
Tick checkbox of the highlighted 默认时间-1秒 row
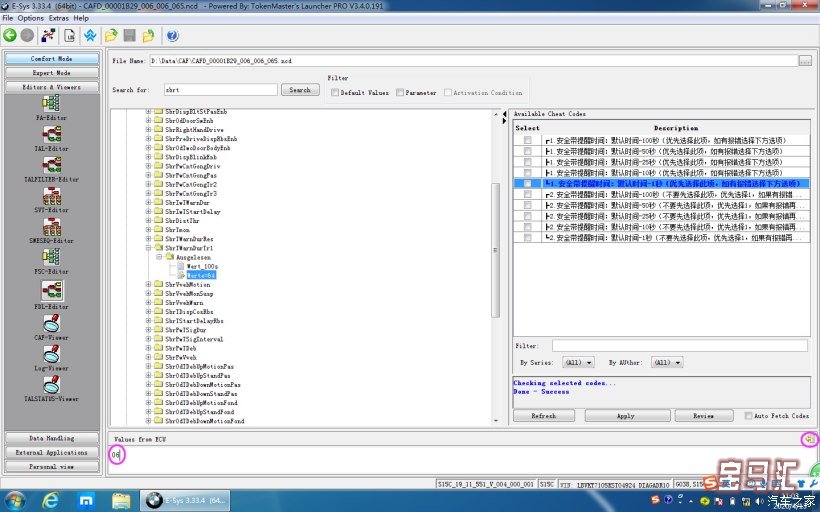coord(528,184)
